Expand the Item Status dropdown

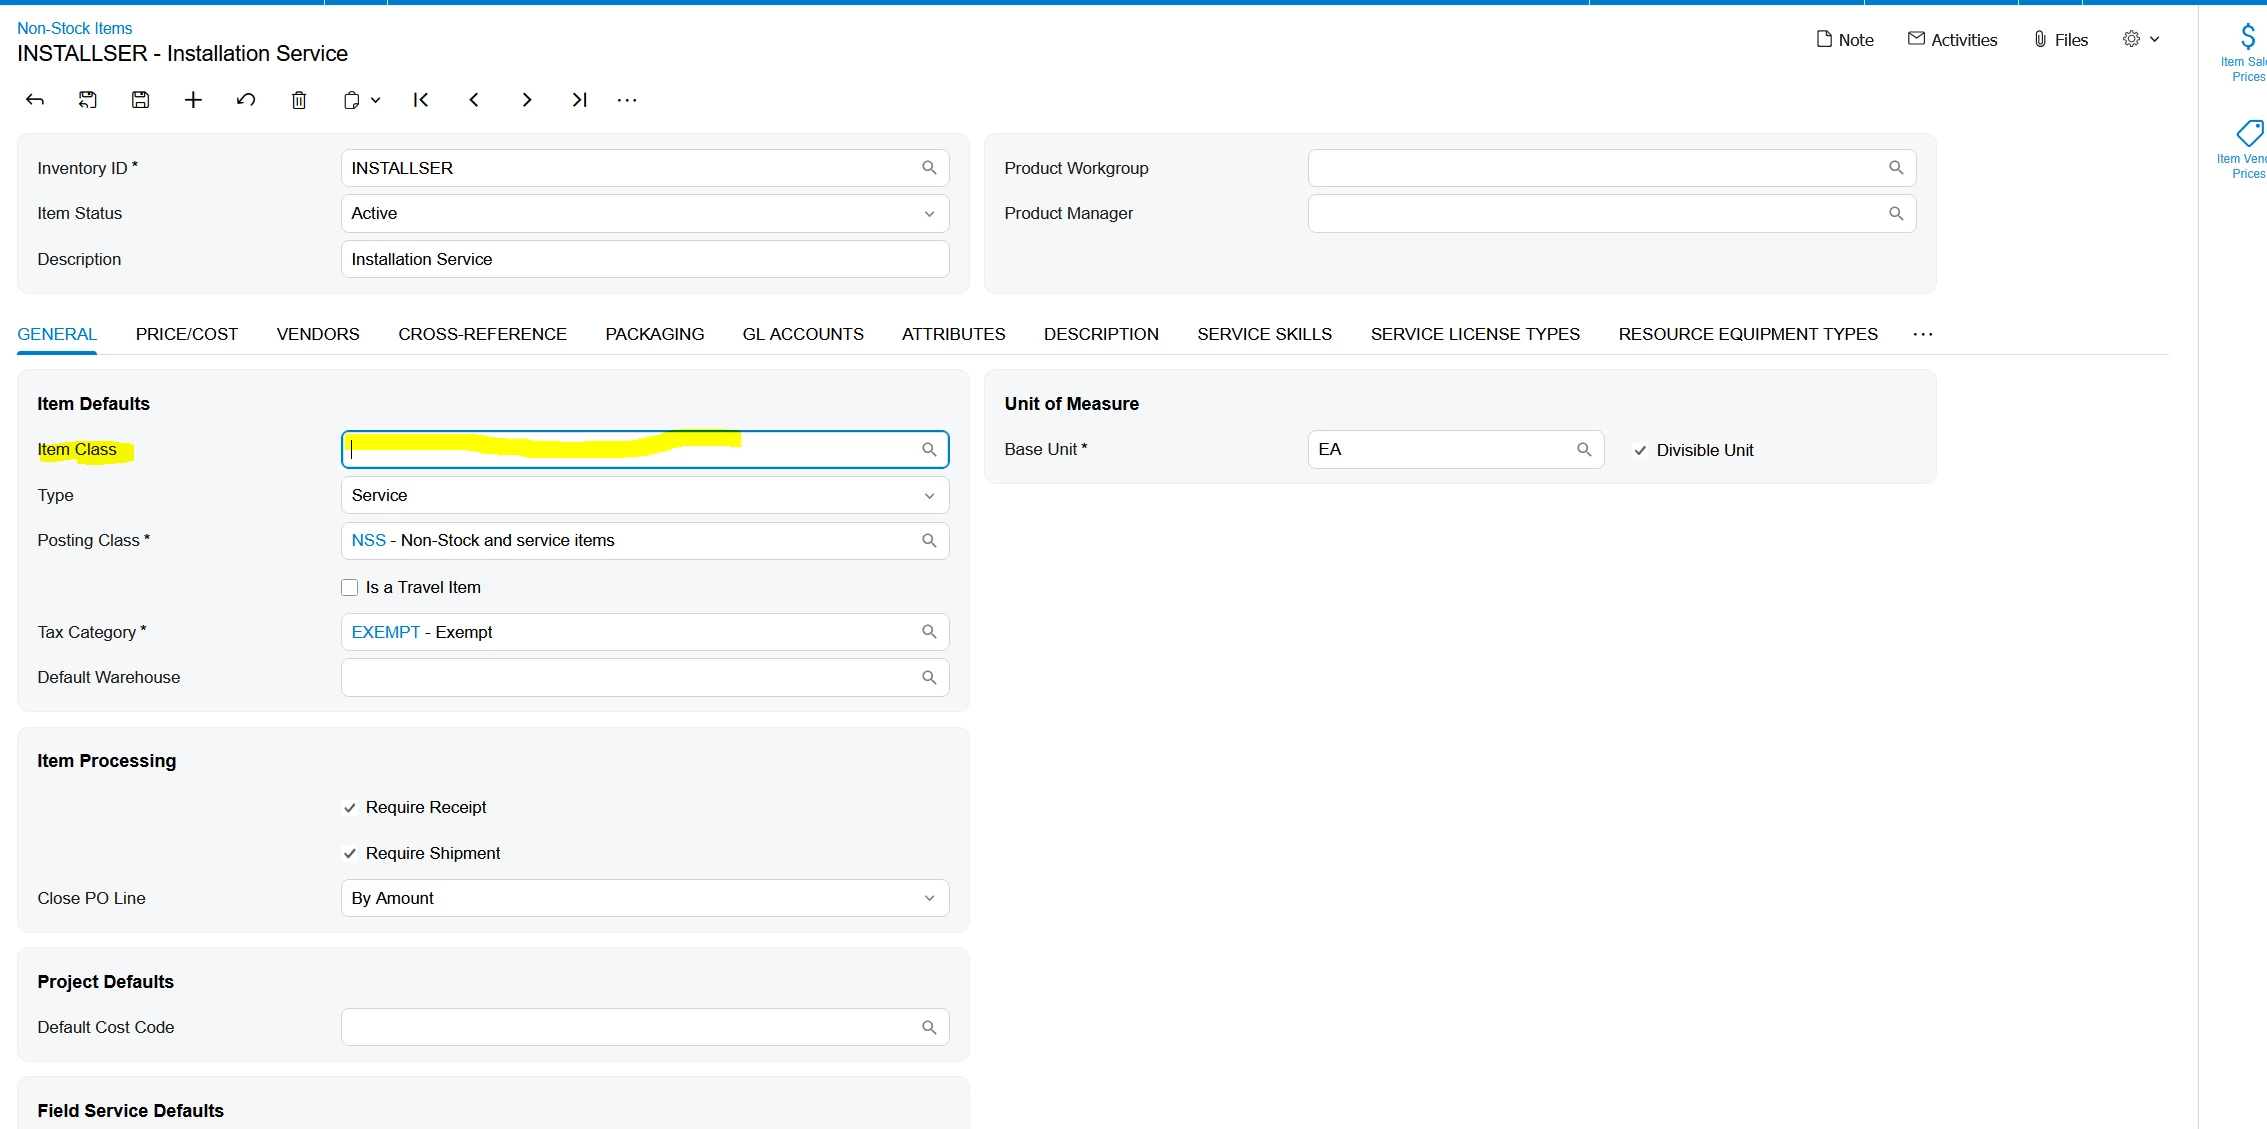[x=929, y=214]
